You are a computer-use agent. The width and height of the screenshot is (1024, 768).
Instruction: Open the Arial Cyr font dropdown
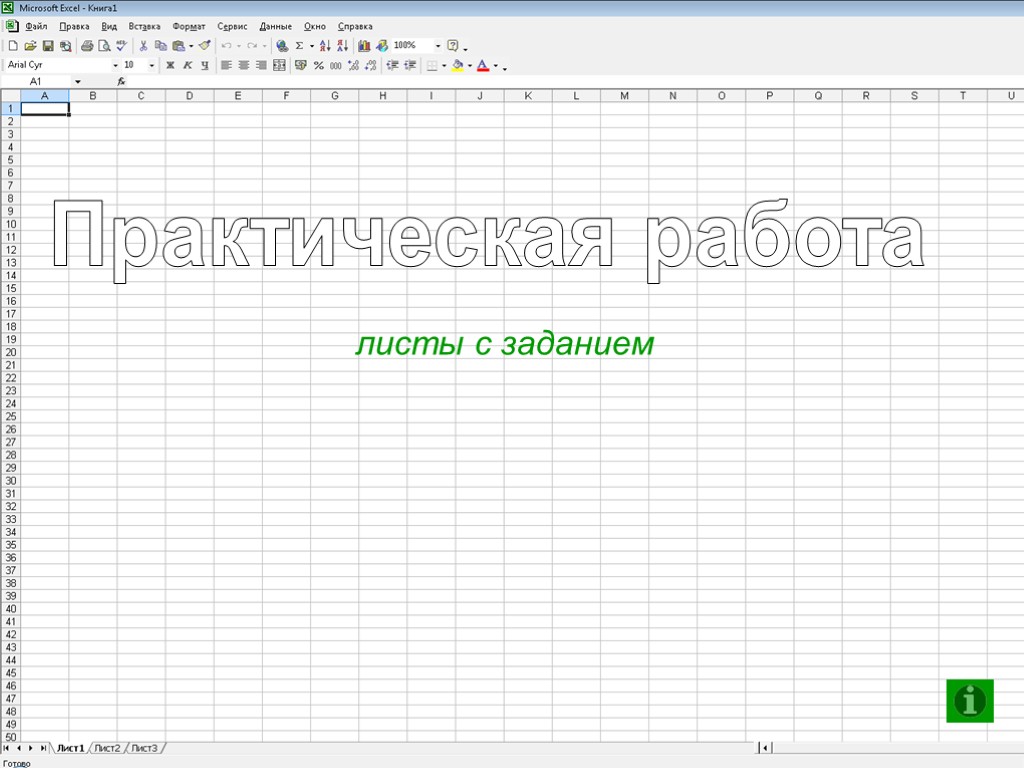tap(116, 65)
